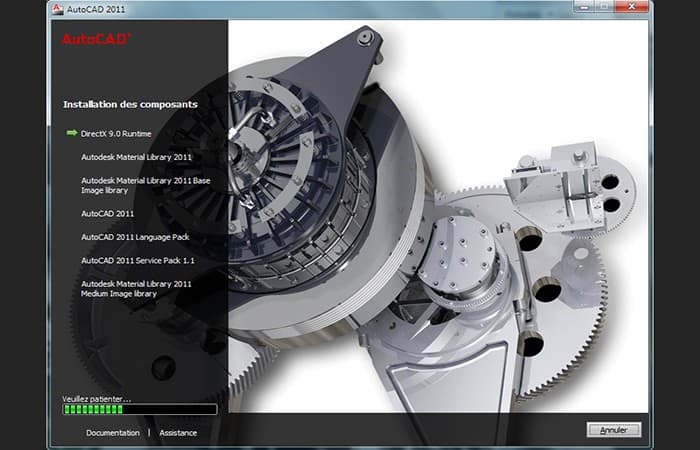Select Autodesk Material Library 2011 Base Image library

coord(146,185)
